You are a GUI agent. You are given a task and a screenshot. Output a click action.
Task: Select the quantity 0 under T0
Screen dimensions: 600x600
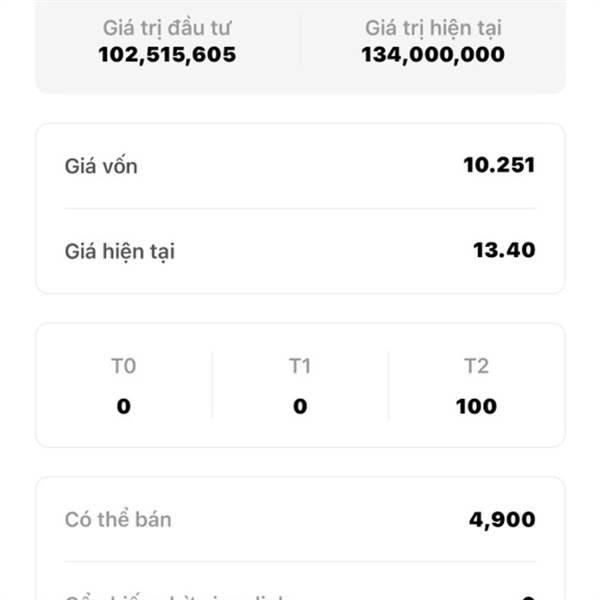click(x=123, y=407)
